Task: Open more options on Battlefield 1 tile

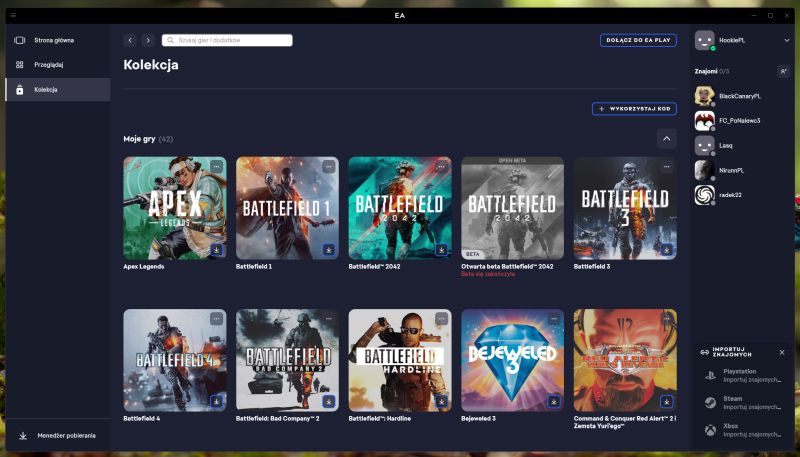Action: [329, 166]
